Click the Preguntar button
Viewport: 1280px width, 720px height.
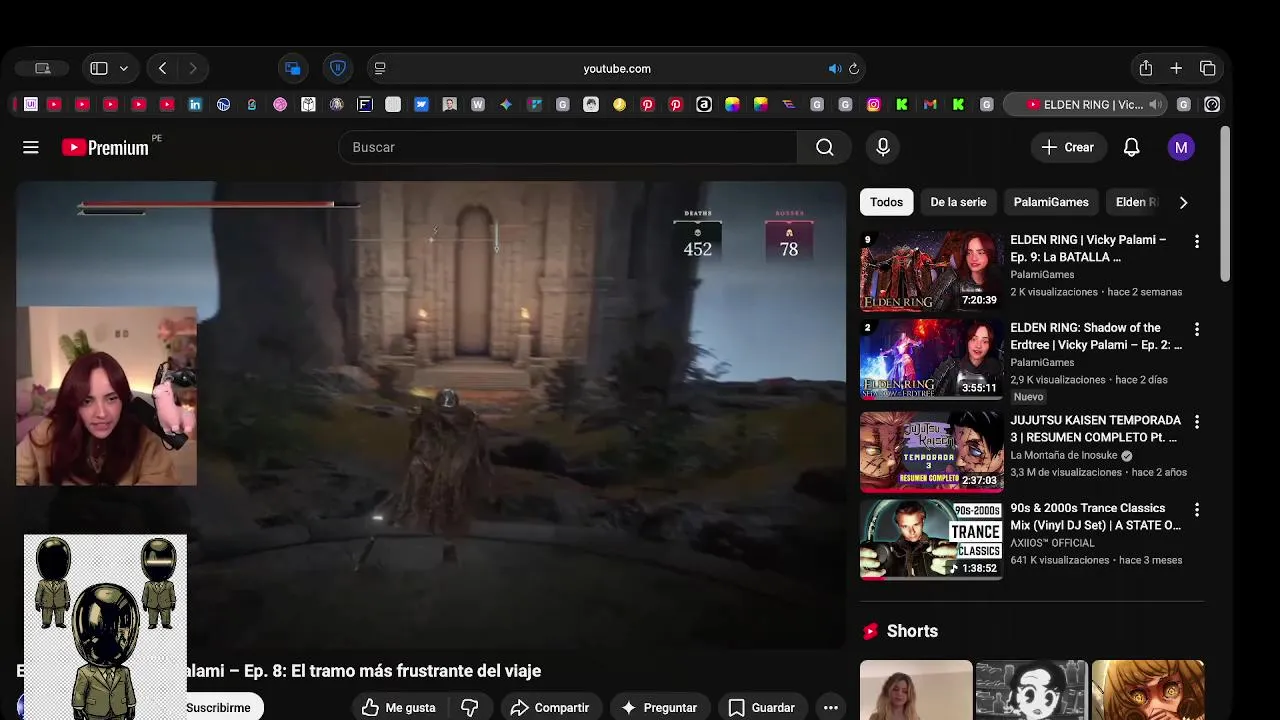coord(659,707)
